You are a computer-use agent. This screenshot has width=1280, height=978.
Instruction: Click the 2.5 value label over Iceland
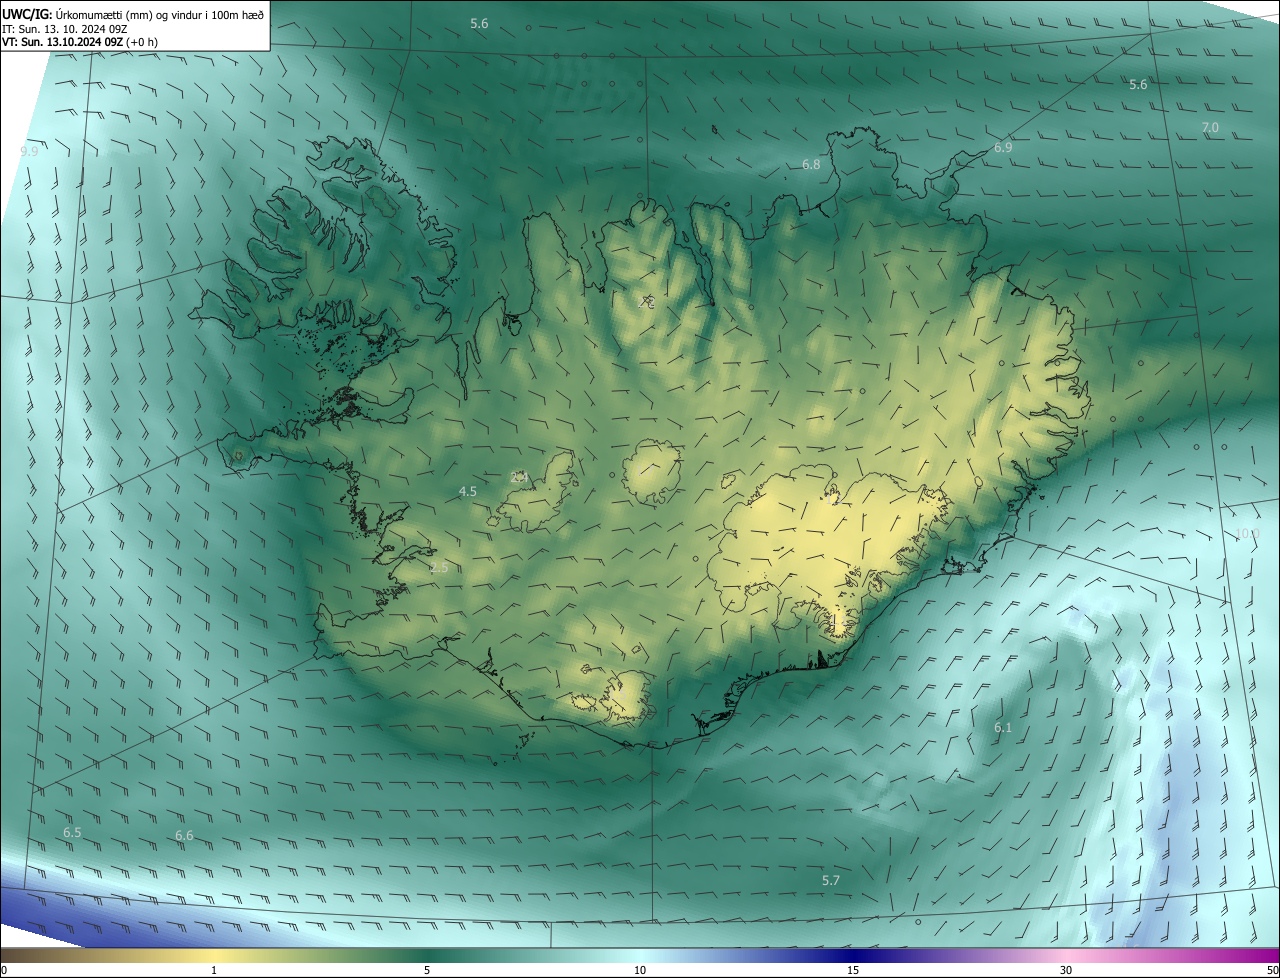click(439, 567)
